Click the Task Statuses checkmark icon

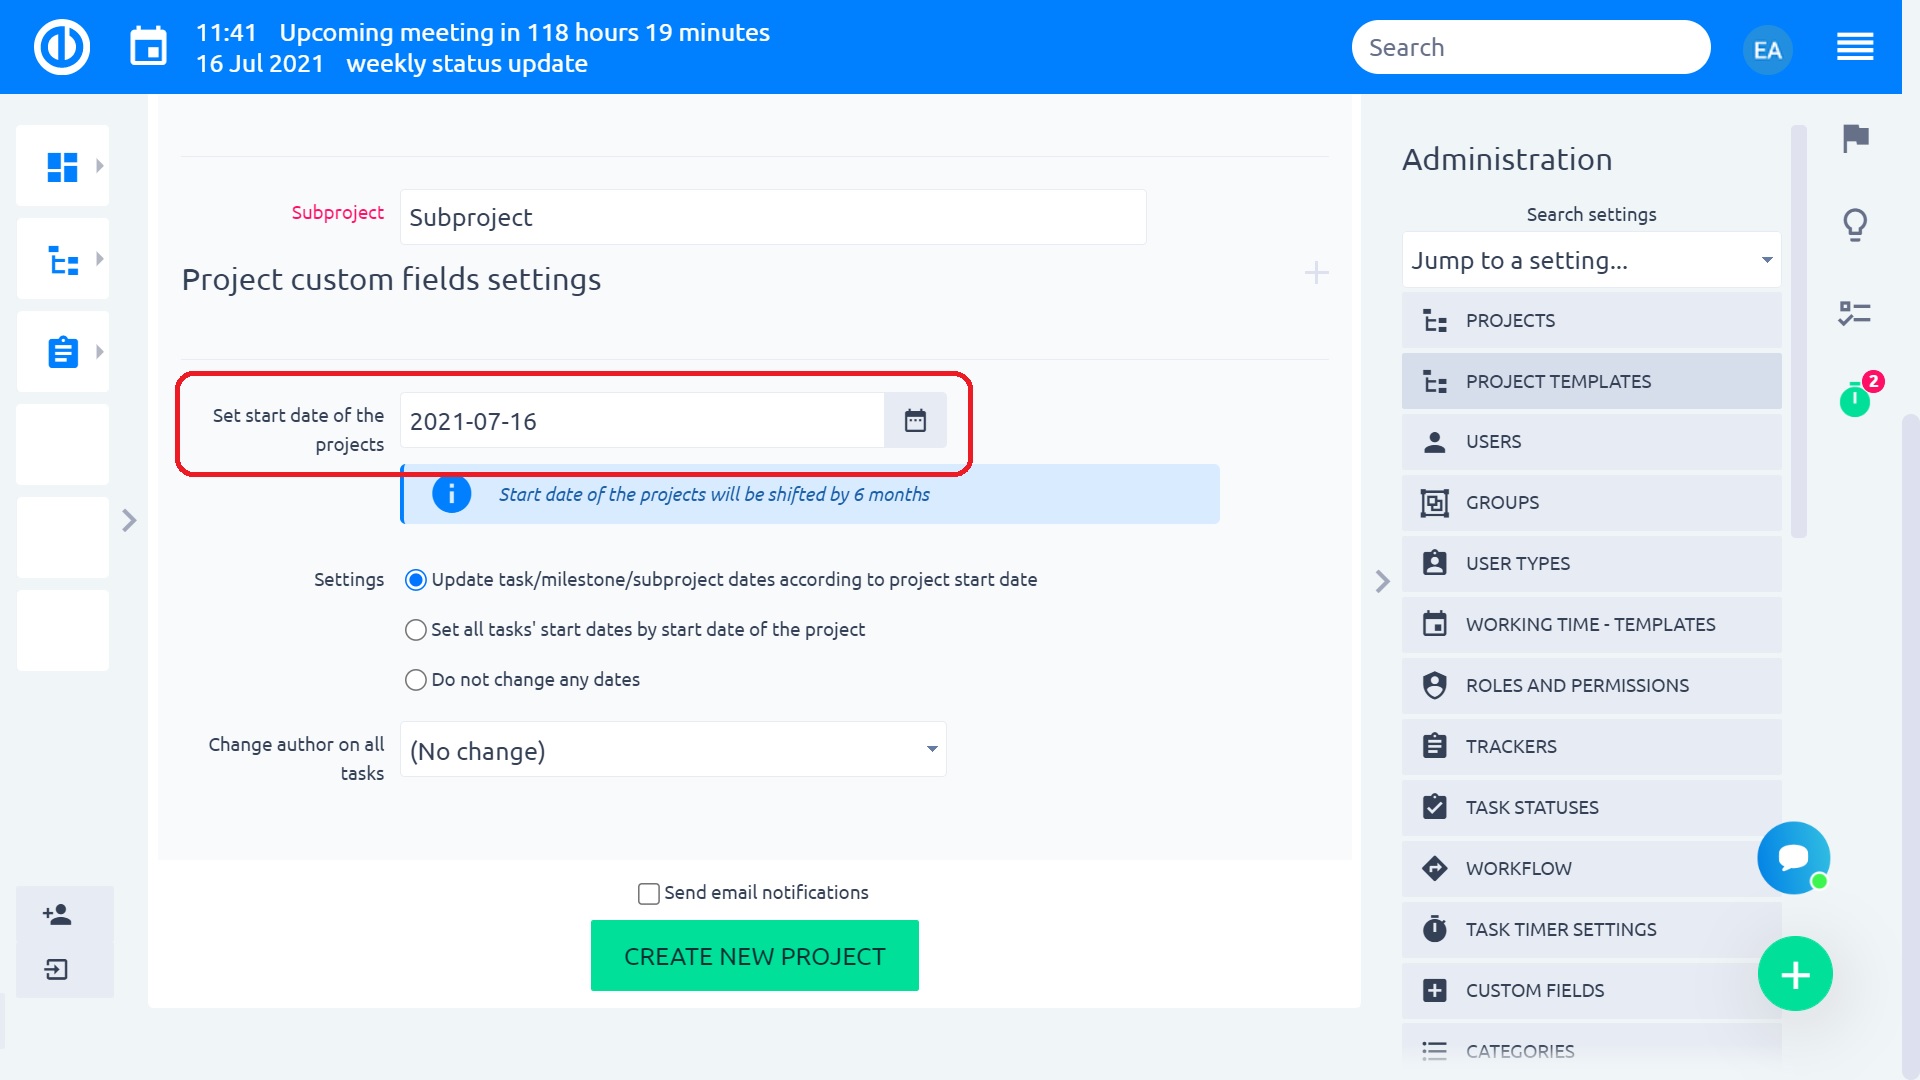[x=1434, y=807]
